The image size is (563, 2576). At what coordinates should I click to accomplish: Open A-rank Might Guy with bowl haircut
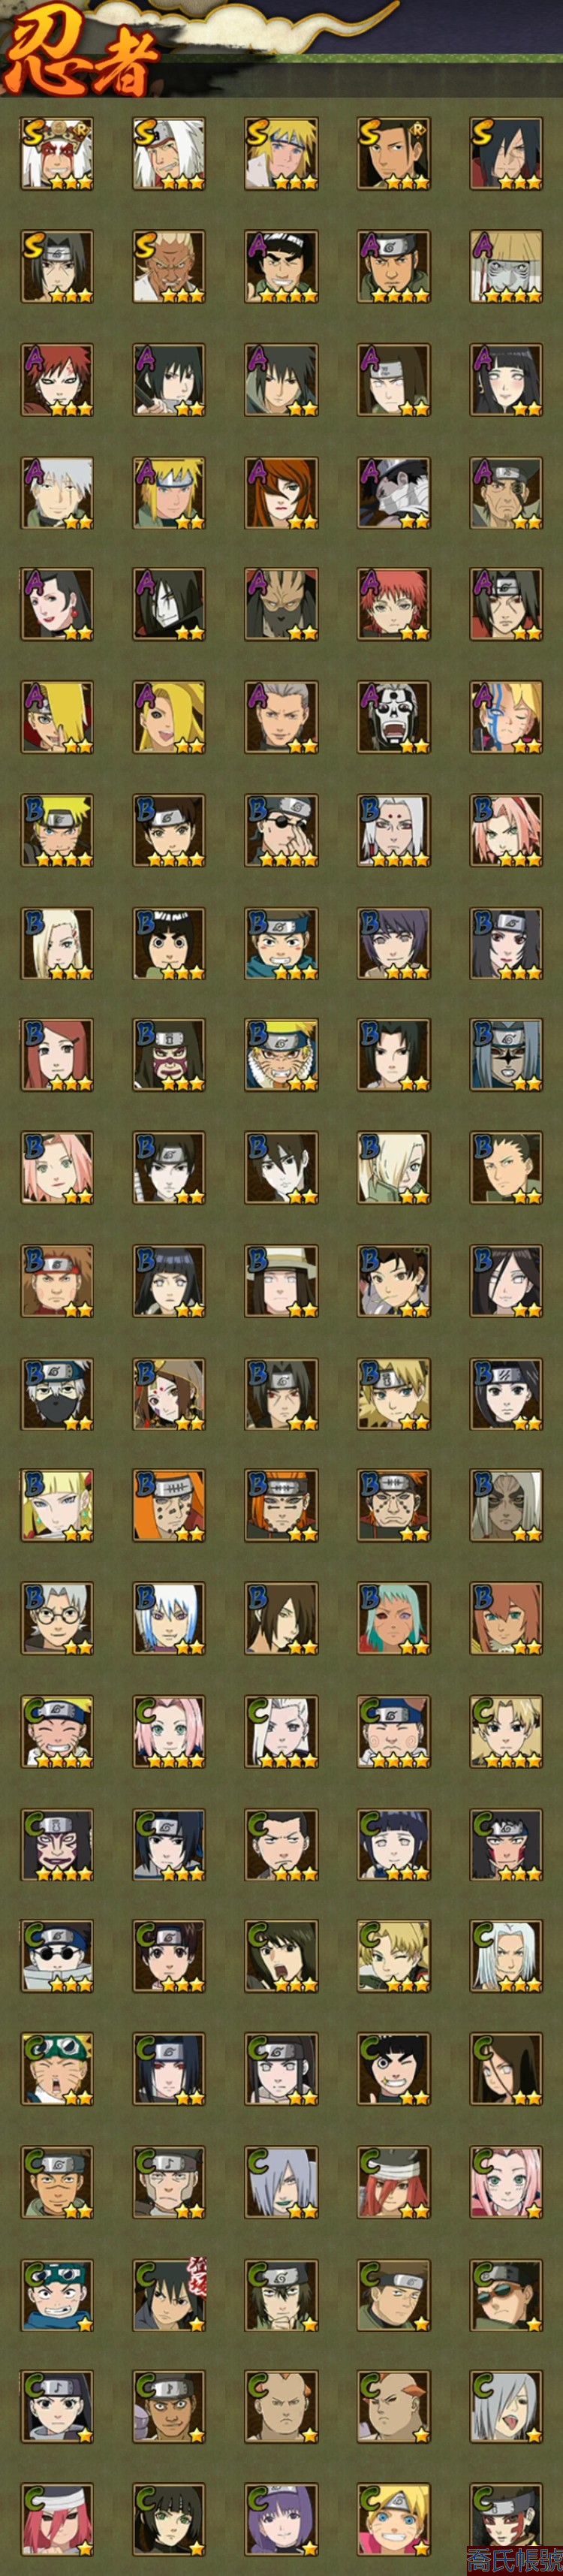[281, 266]
